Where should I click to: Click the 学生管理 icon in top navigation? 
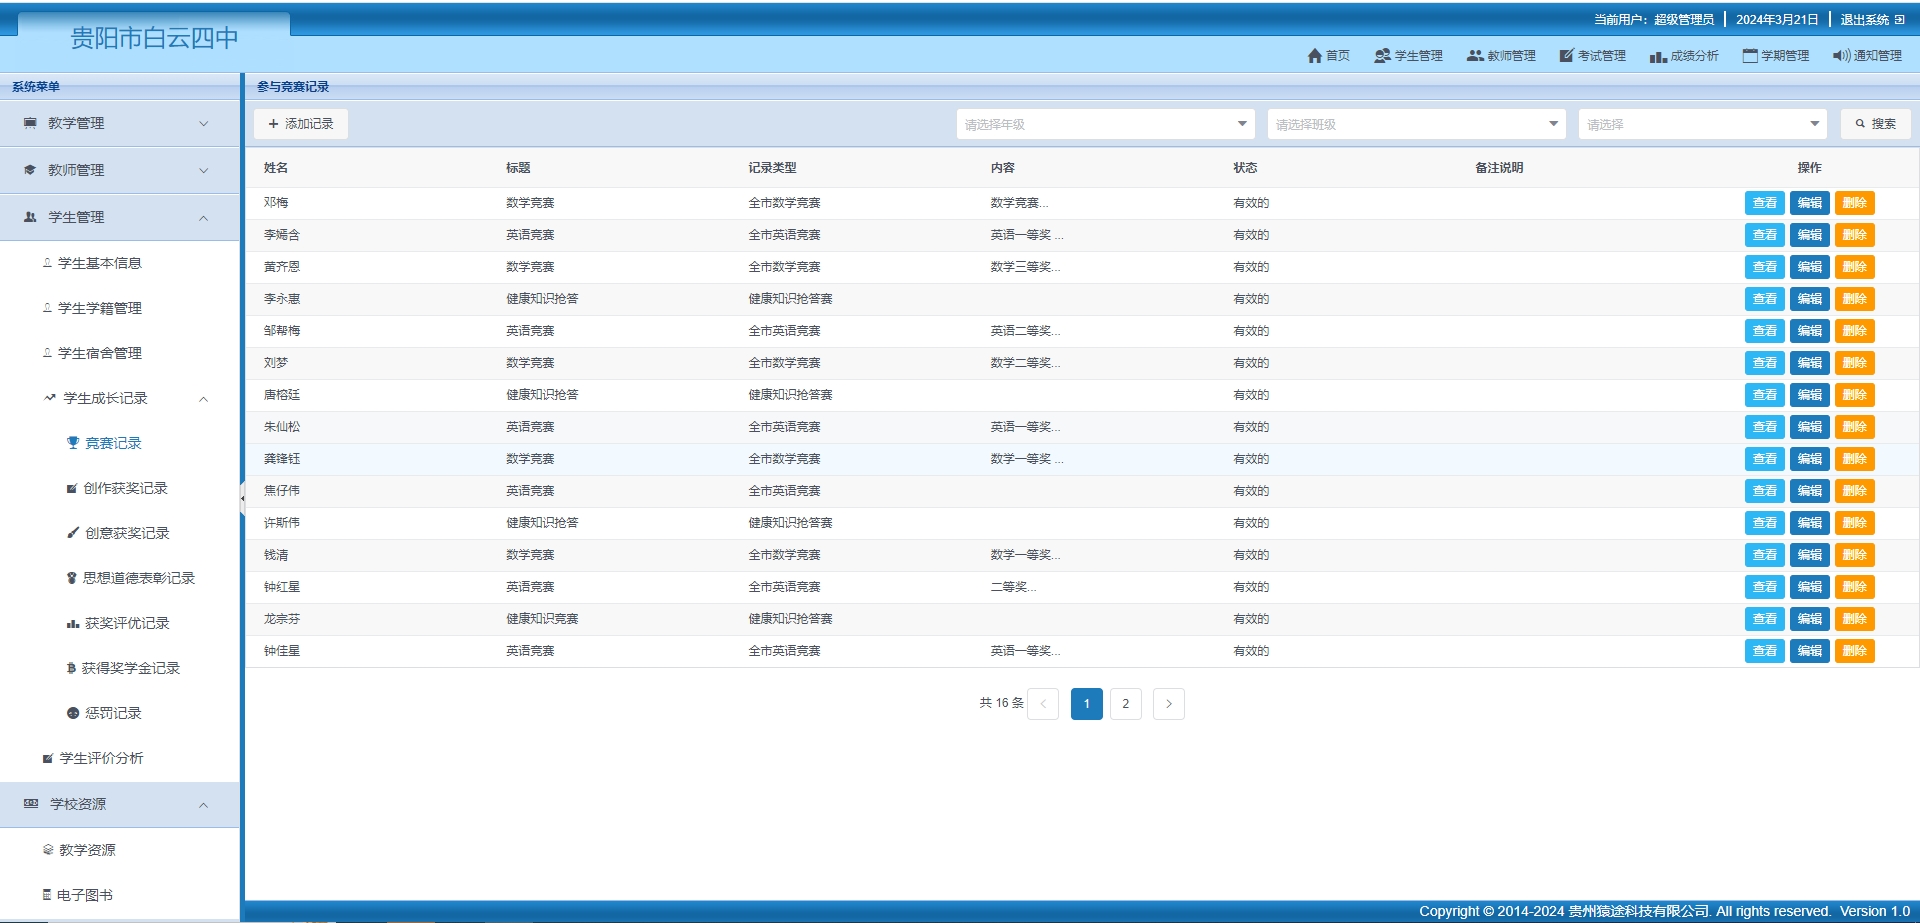[x=1382, y=56]
